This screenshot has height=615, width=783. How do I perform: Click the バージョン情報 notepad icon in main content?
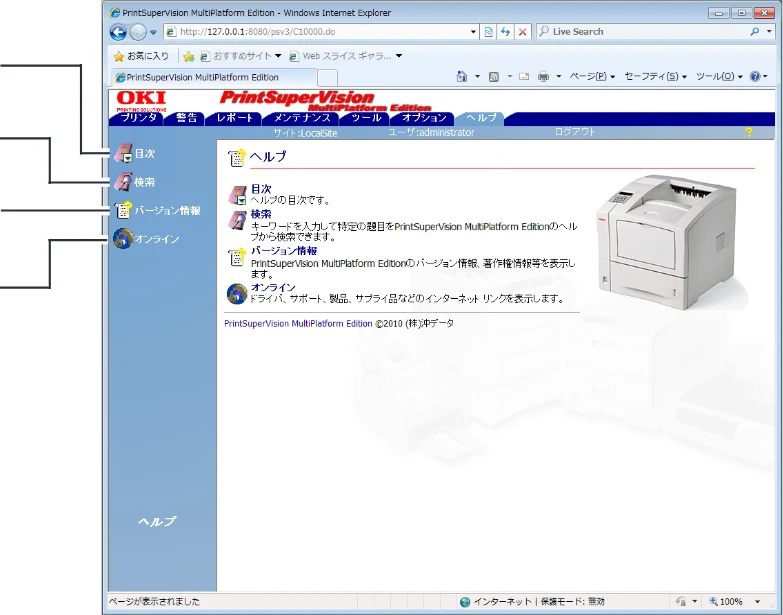tap(237, 257)
